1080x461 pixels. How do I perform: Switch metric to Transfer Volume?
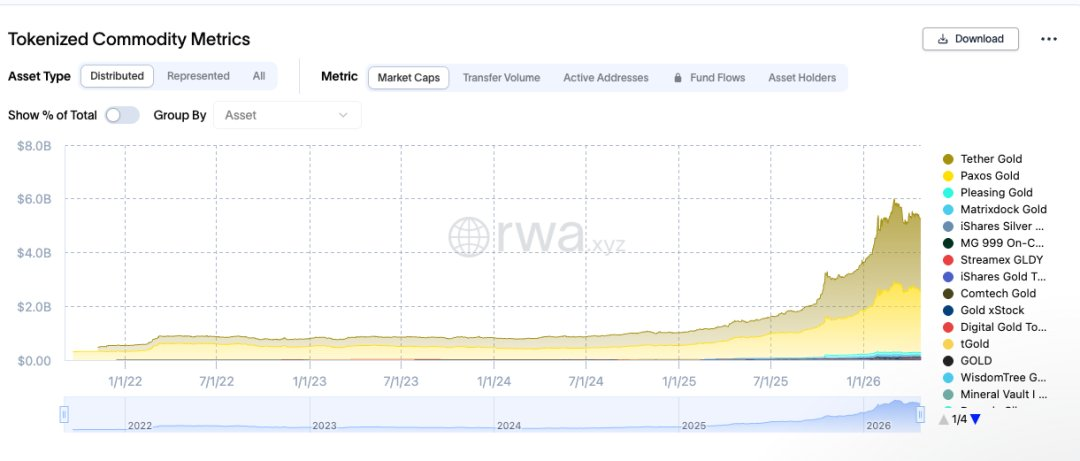[x=501, y=78]
